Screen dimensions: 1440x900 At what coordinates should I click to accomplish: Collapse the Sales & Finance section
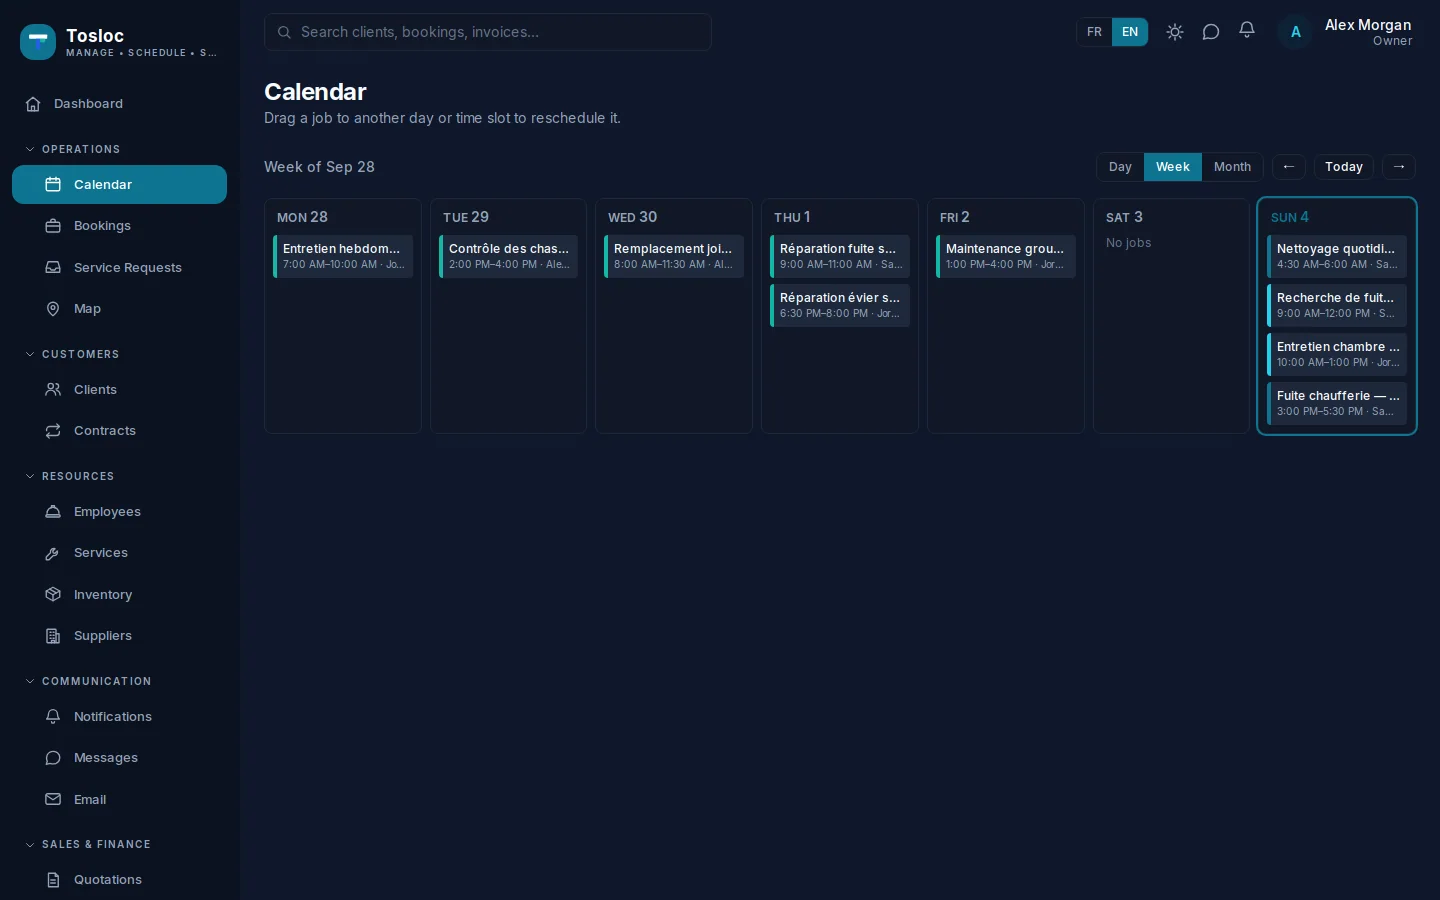(88, 845)
